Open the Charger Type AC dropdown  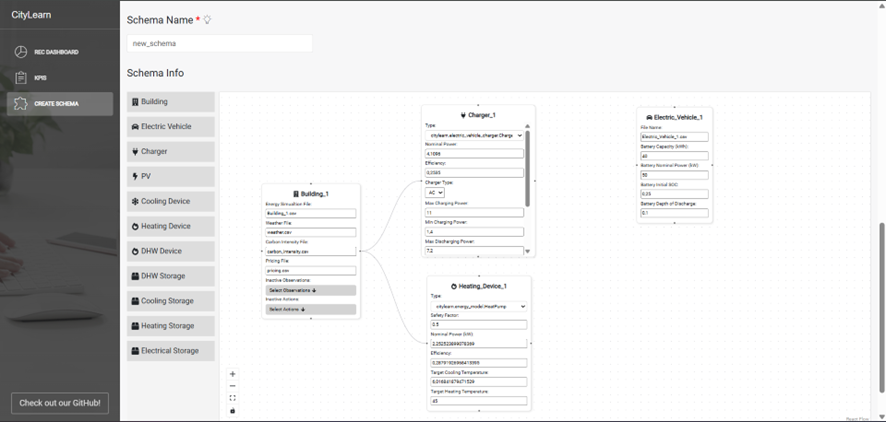(434, 193)
